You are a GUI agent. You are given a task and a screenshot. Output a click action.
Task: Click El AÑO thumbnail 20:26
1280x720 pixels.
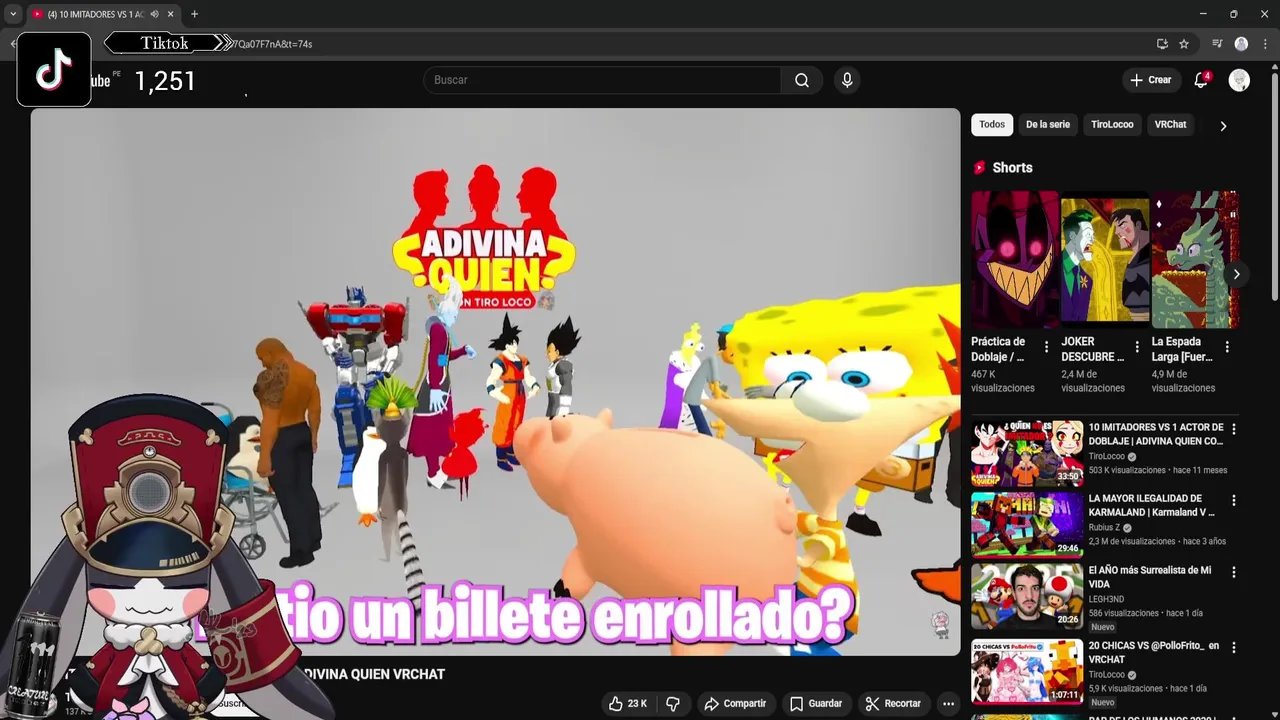point(1027,596)
